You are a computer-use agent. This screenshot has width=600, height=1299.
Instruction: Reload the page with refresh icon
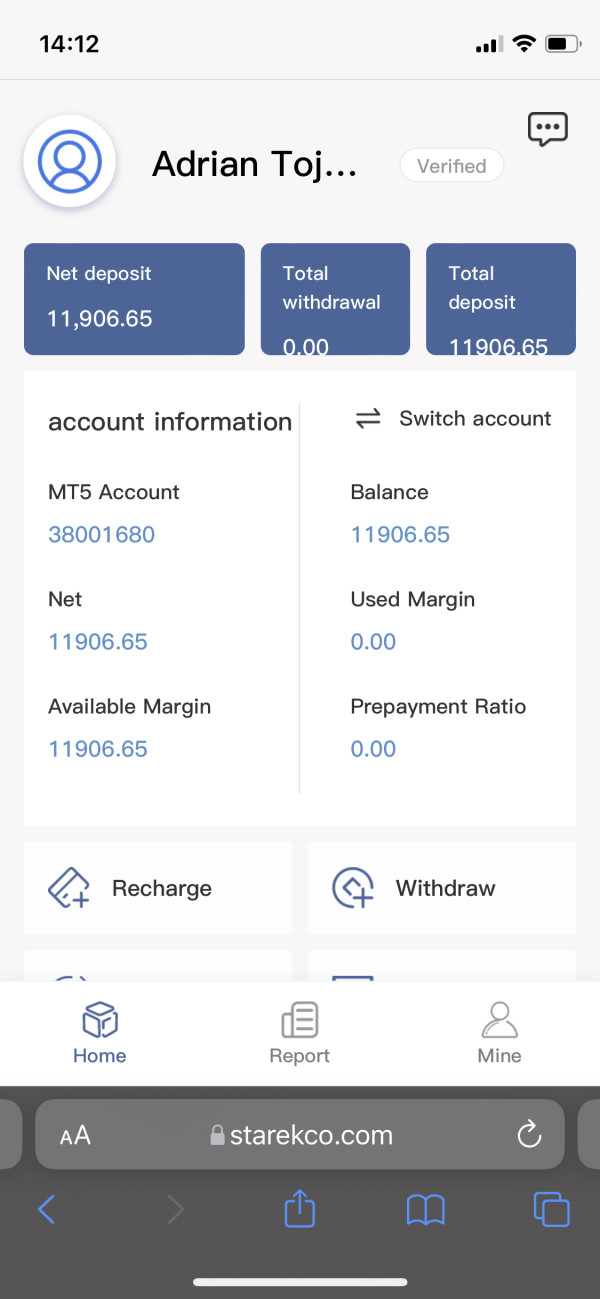pyautogui.click(x=529, y=1134)
